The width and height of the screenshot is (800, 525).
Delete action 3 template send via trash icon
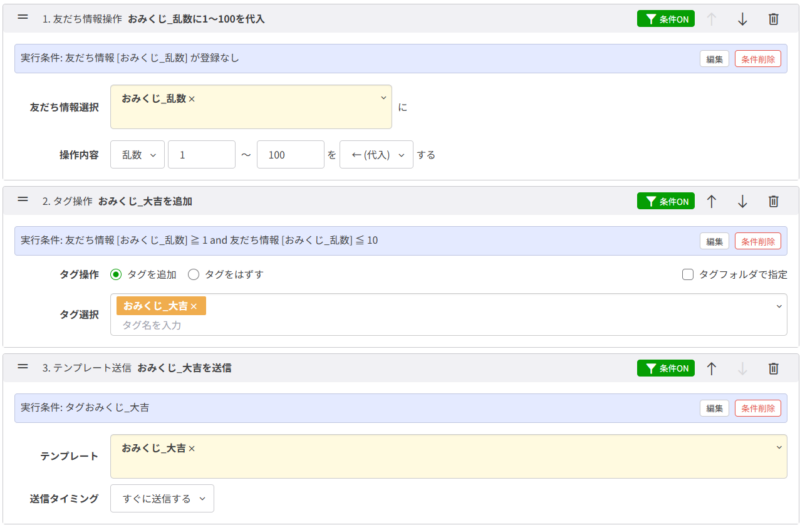(x=773, y=368)
